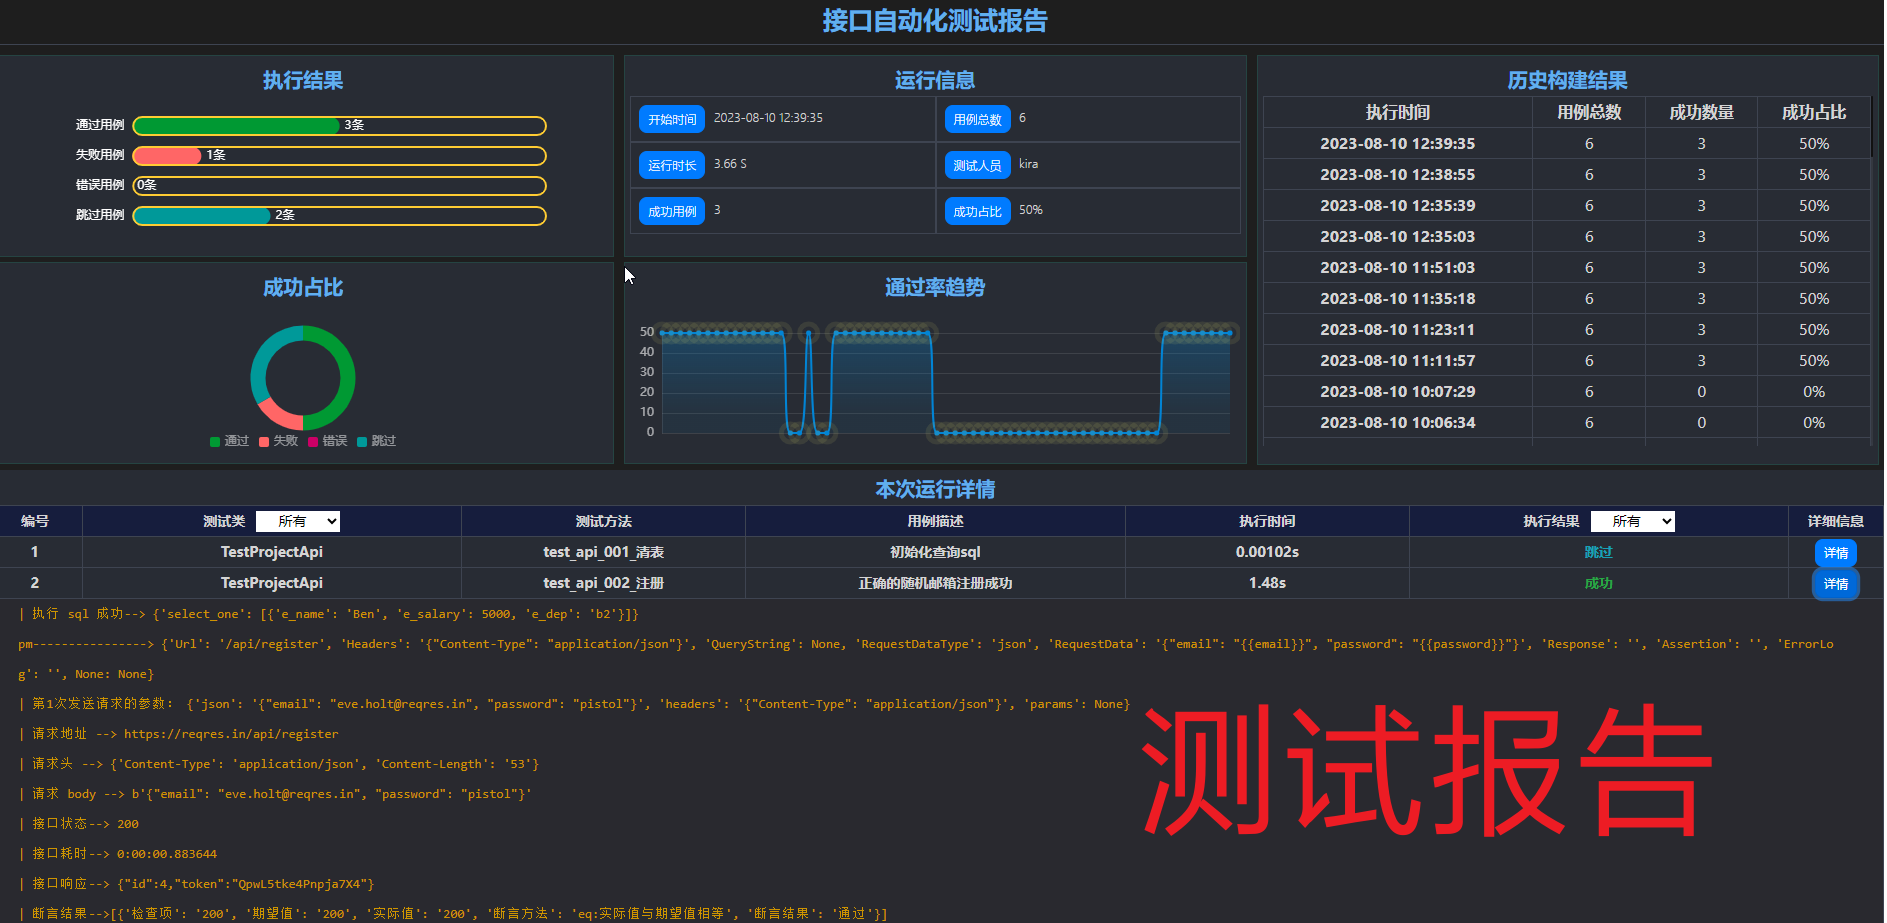This screenshot has width=1887, height=923.
Task: Click test_api_001_清表 method cell
Action: 603,552
